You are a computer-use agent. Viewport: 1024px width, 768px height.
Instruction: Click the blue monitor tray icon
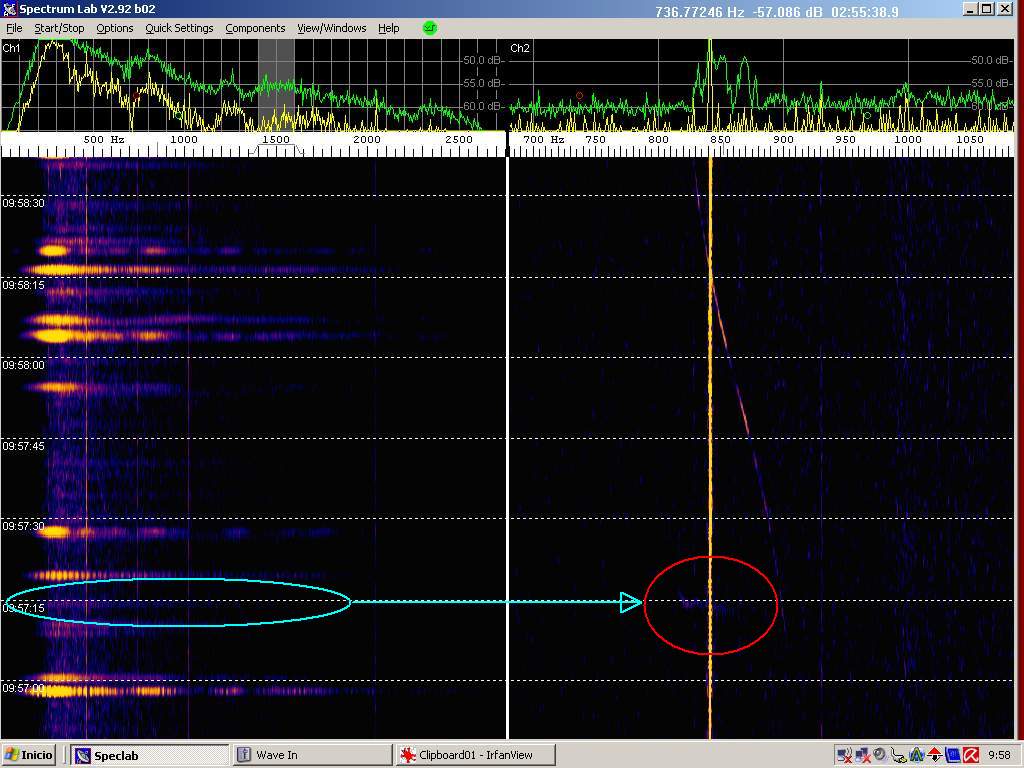point(951,755)
